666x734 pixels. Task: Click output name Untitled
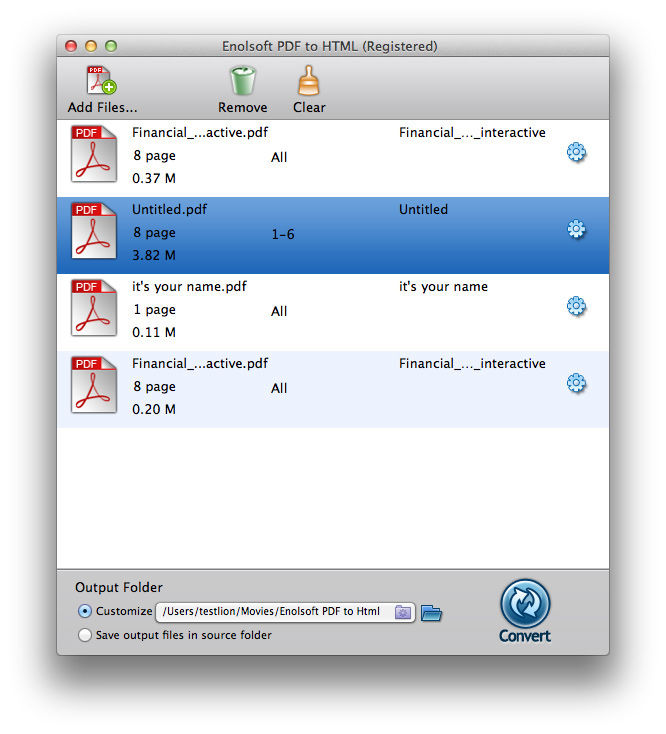pyautogui.click(x=423, y=209)
